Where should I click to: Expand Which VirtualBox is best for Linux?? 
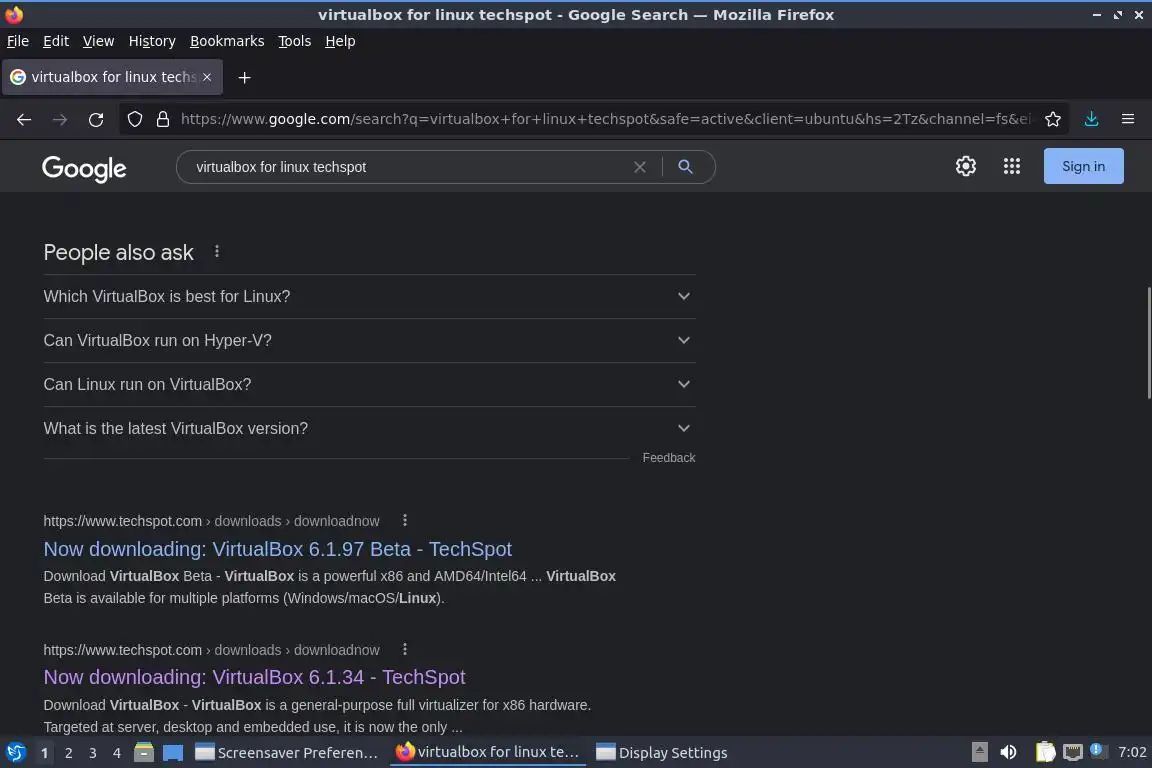pos(370,296)
